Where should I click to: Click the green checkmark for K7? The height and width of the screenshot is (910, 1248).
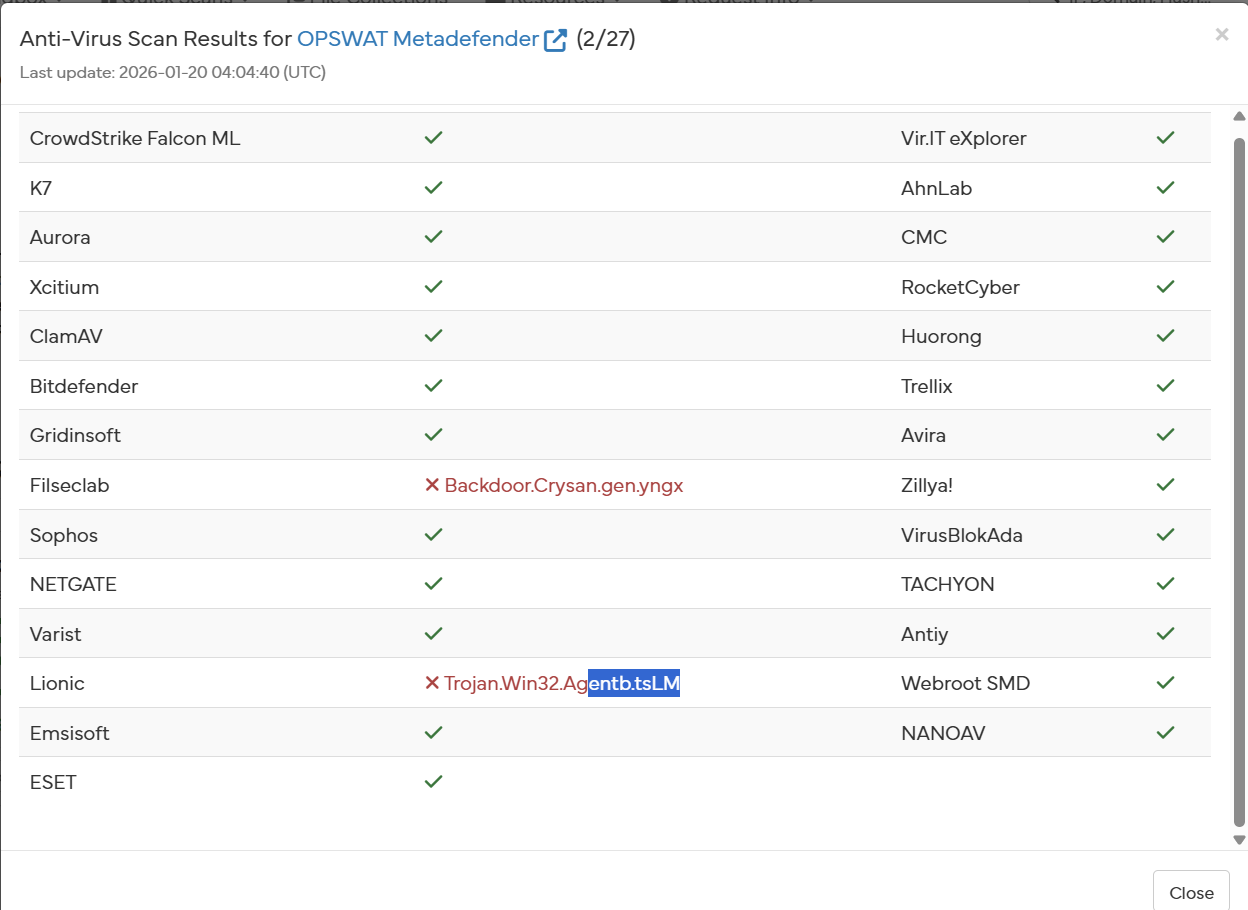point(433,187)
